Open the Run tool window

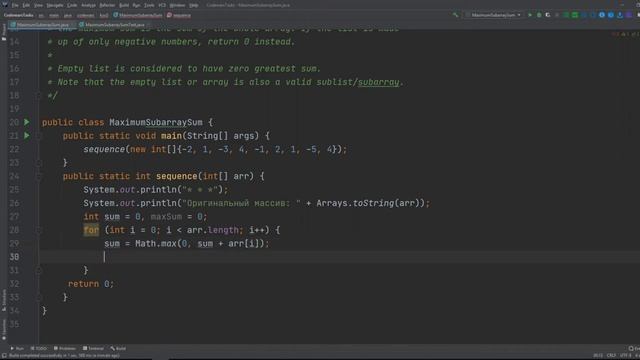pyautogui.click(x=17, y=348)
